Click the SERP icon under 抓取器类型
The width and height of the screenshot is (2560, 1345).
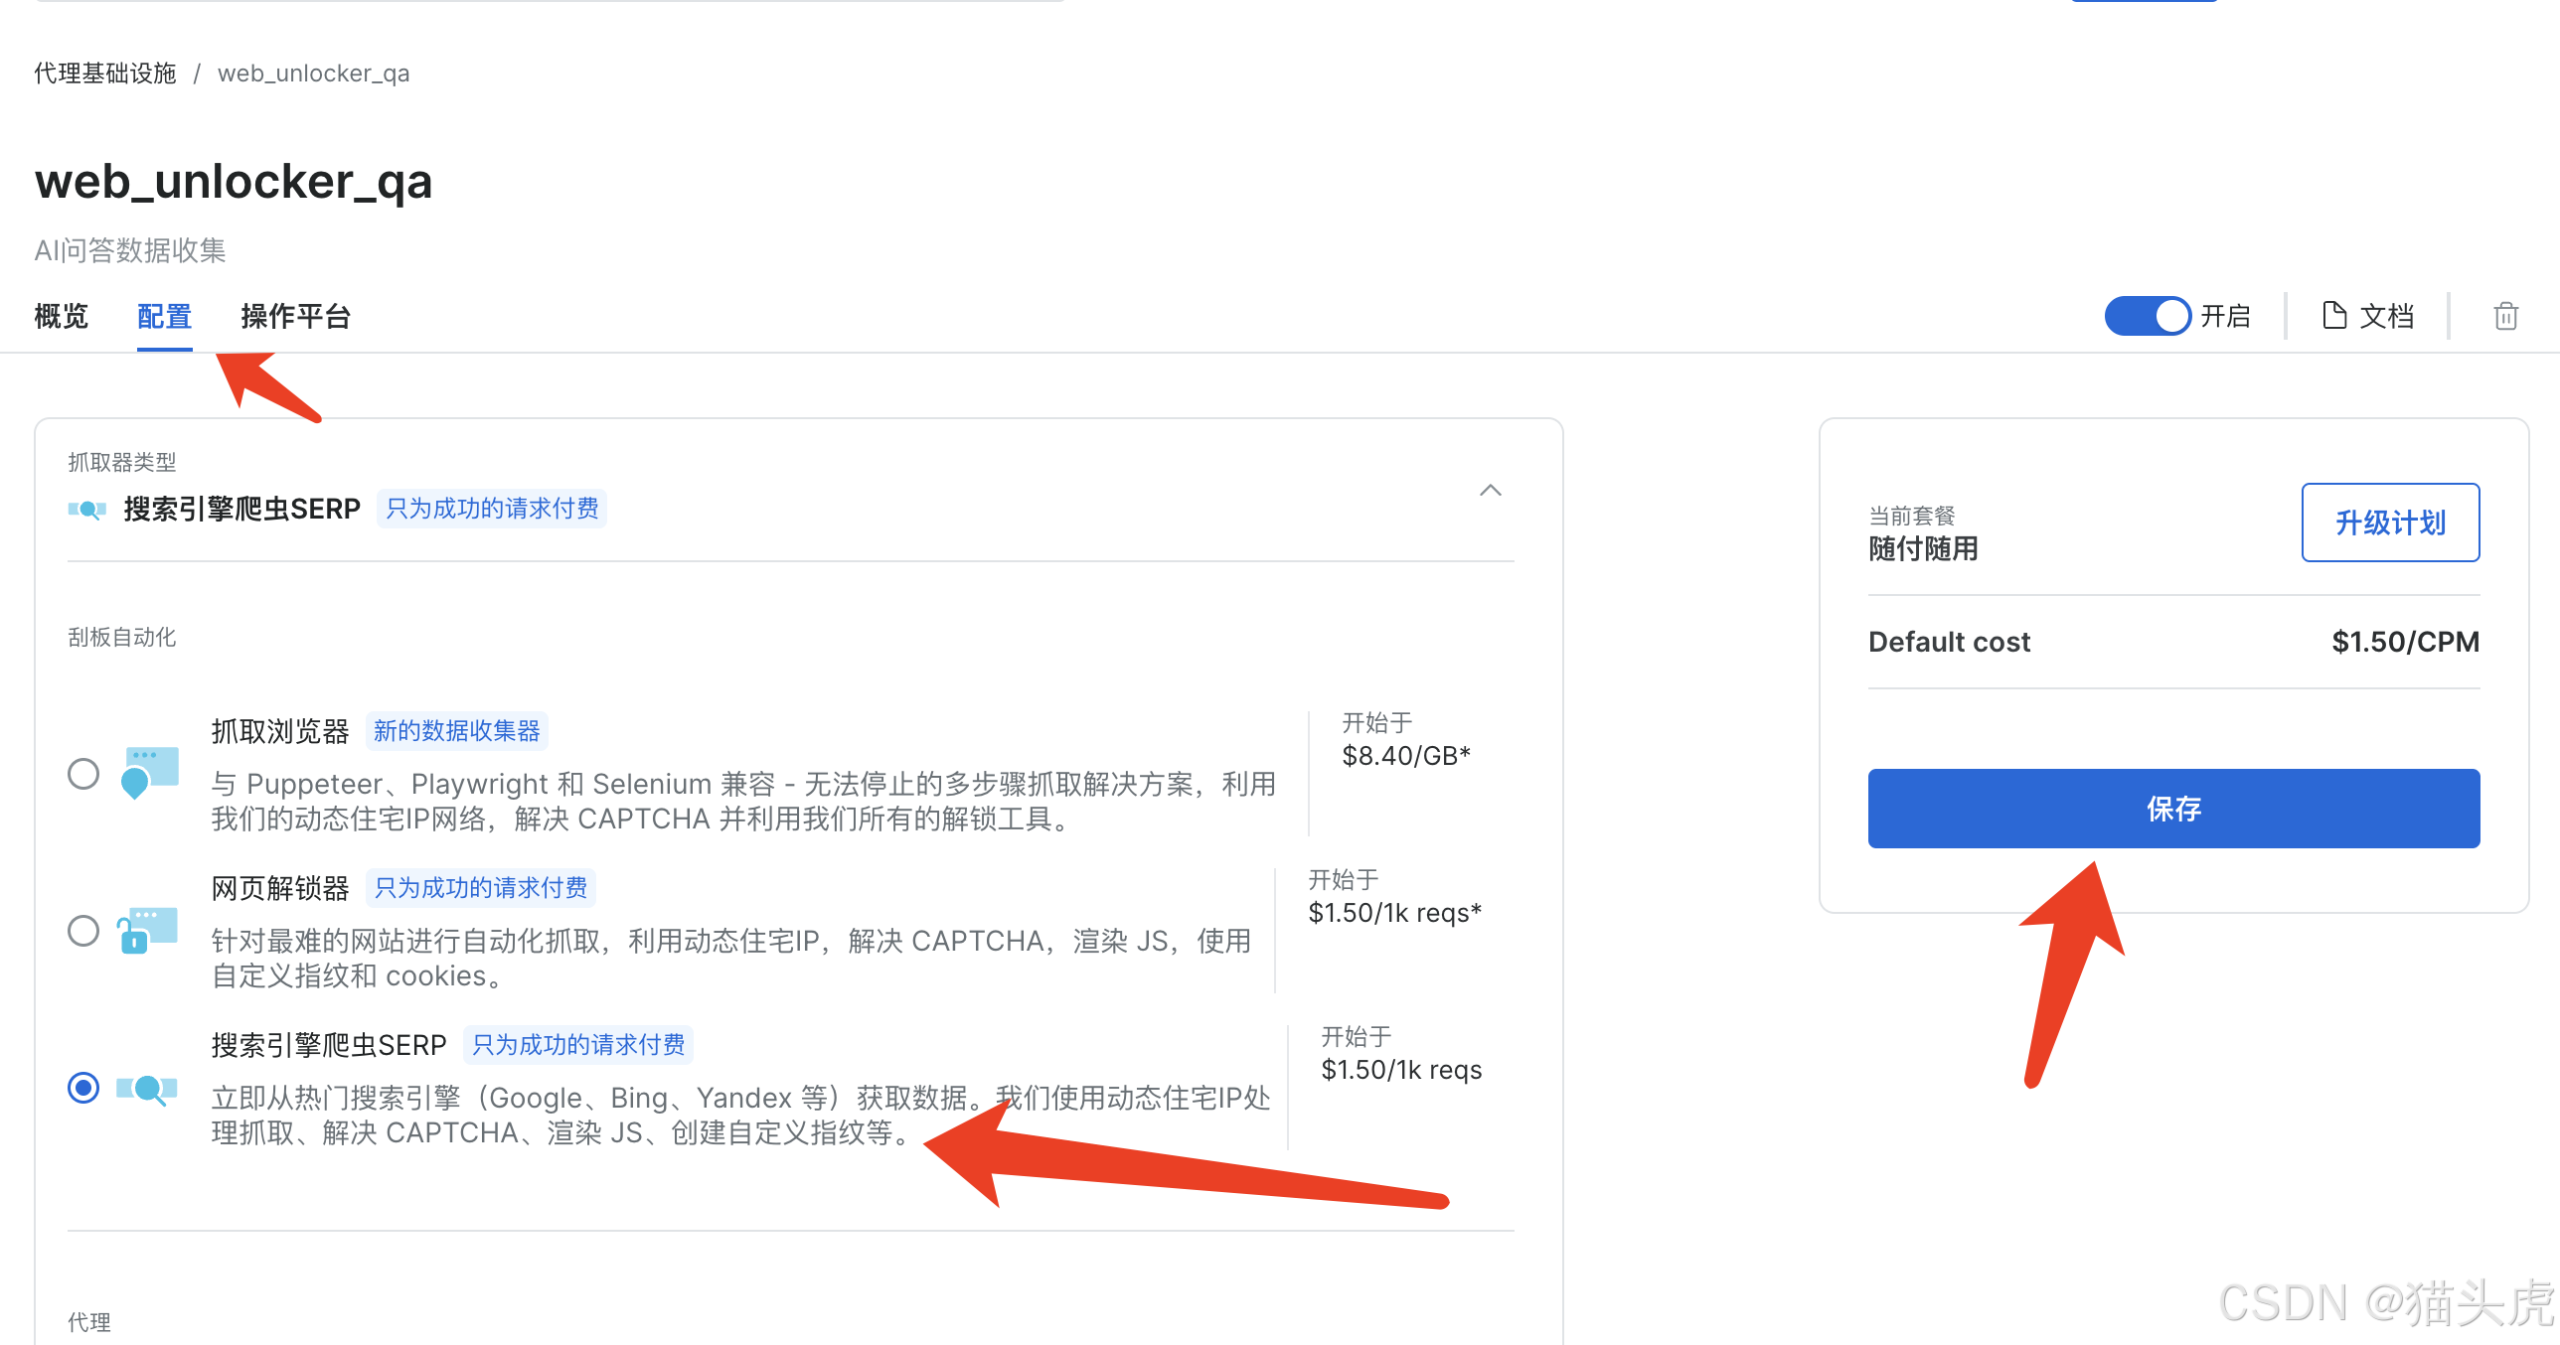(86, 508)
